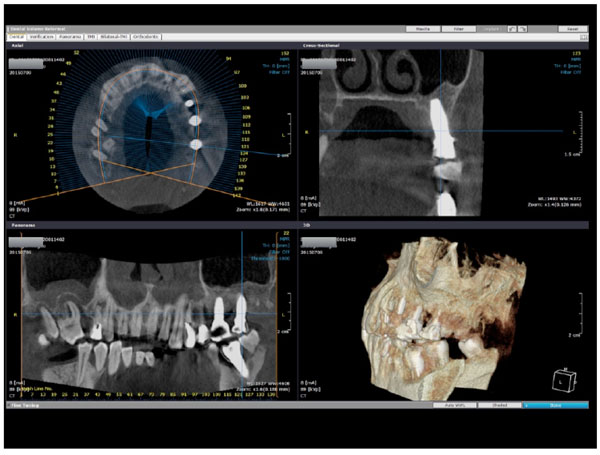The height and width of the screenshot is (455, 600).
Task: Click the Shaded button
Action: [499, 405]
